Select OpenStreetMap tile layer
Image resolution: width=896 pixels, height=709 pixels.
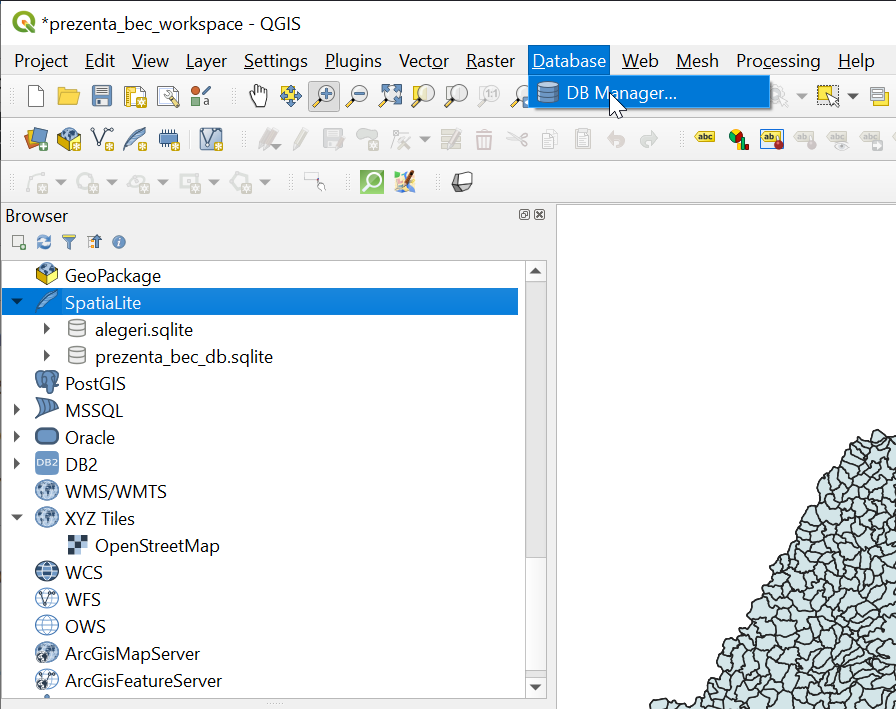tap(157, 546)
